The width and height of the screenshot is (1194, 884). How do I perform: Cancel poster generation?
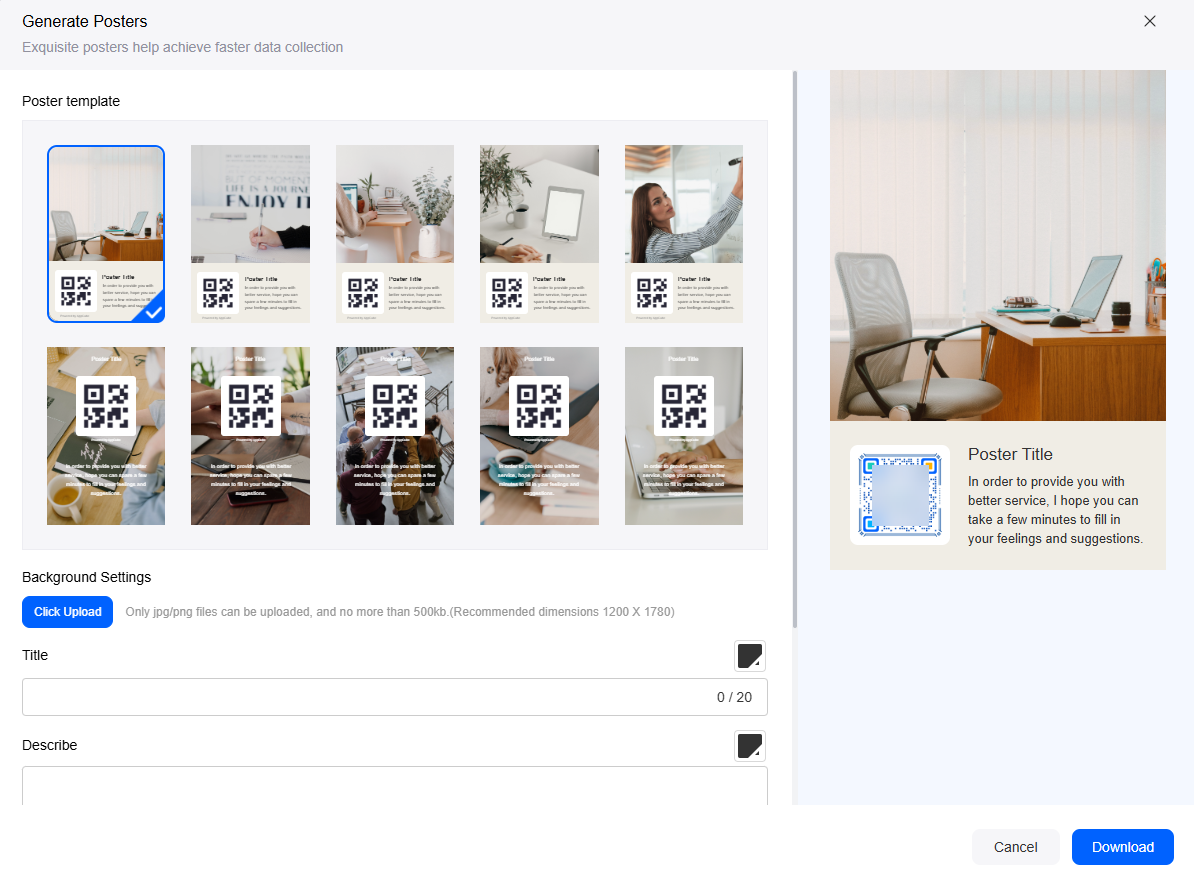(1016, 847)
